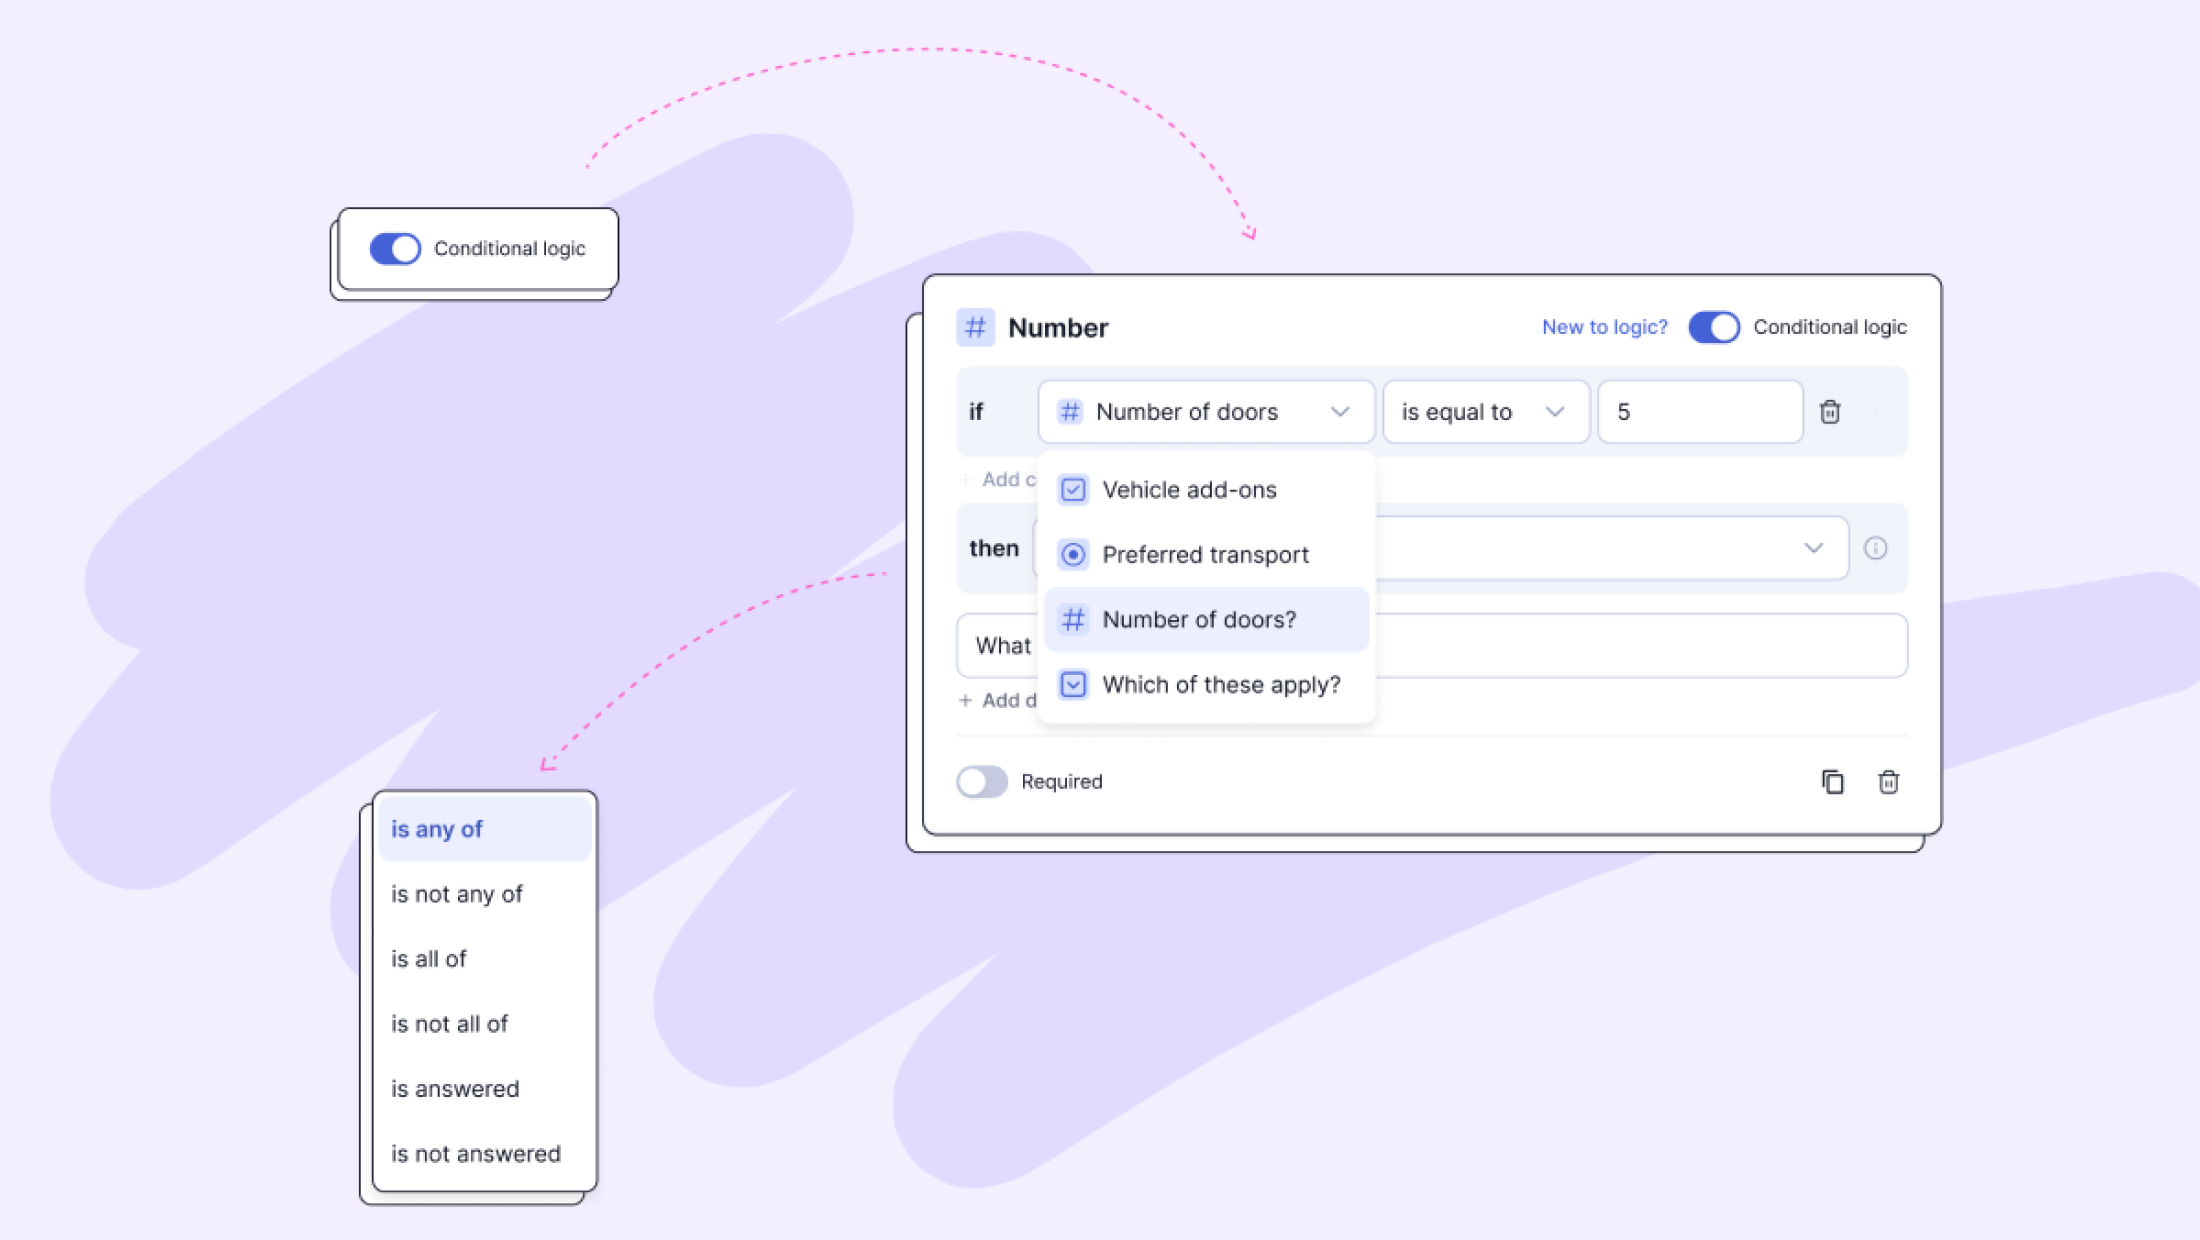Screen dimensions: 2200x1240
Task: Expand the then action dropdown
Action: click(1812, 548)
